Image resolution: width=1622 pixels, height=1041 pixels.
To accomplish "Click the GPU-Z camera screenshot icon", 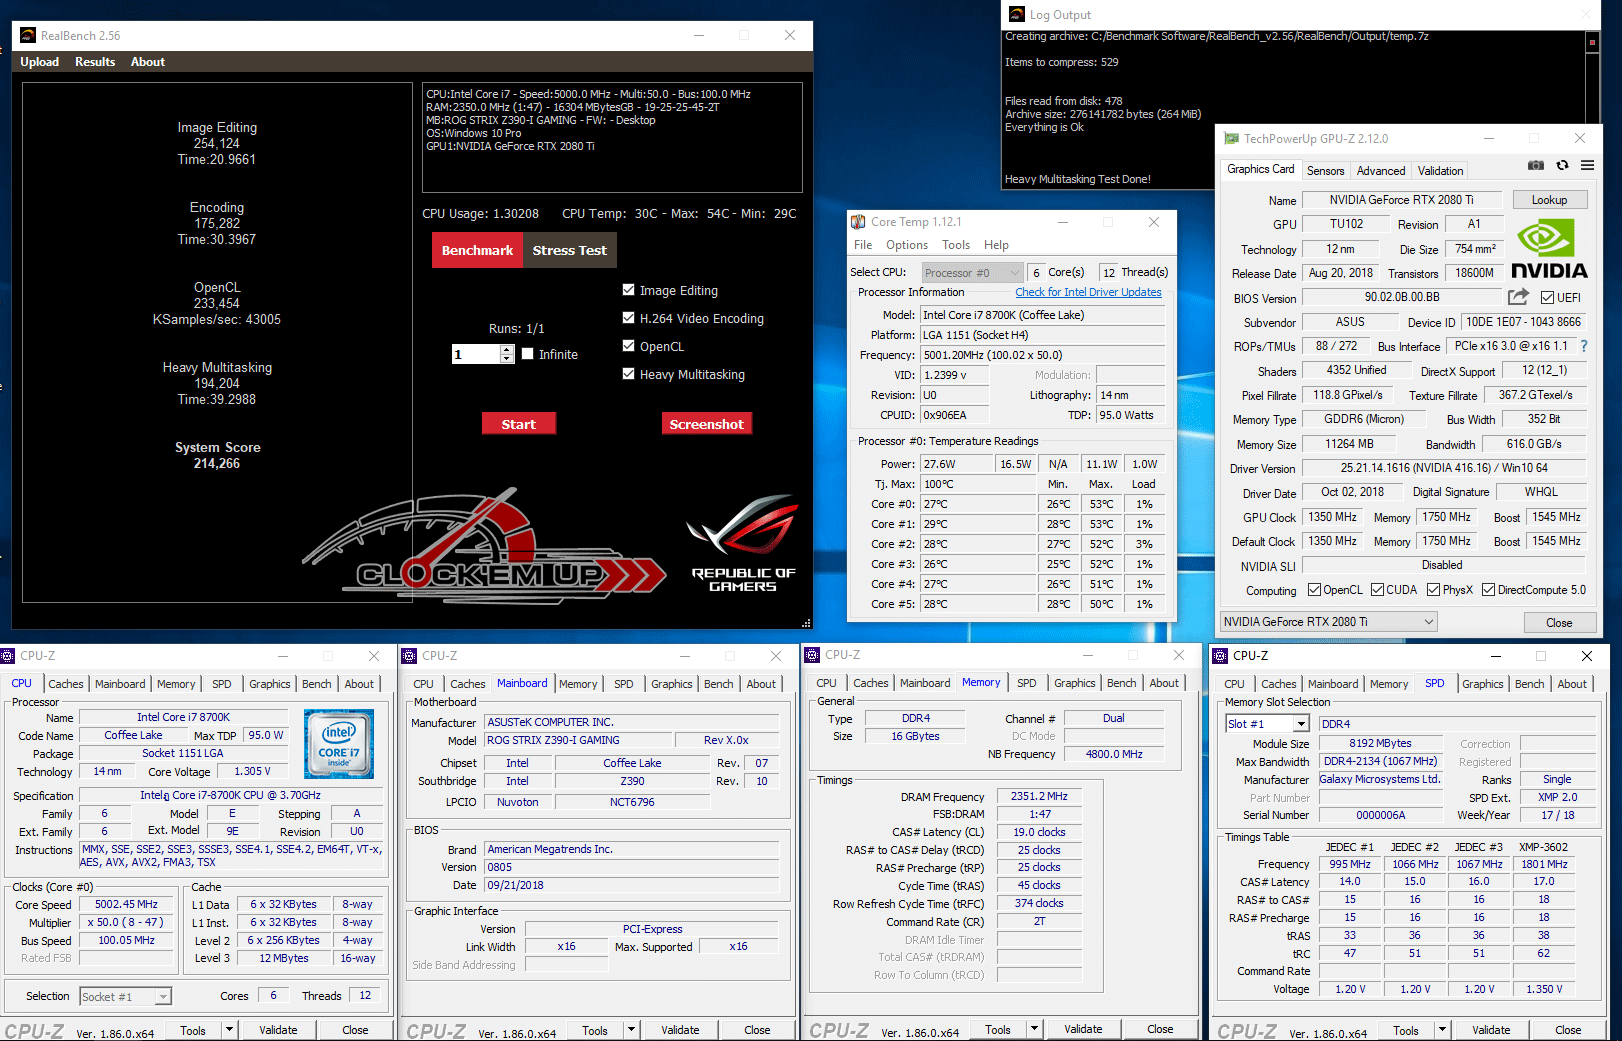I will pyautogui.click(x=1536, y=166).
